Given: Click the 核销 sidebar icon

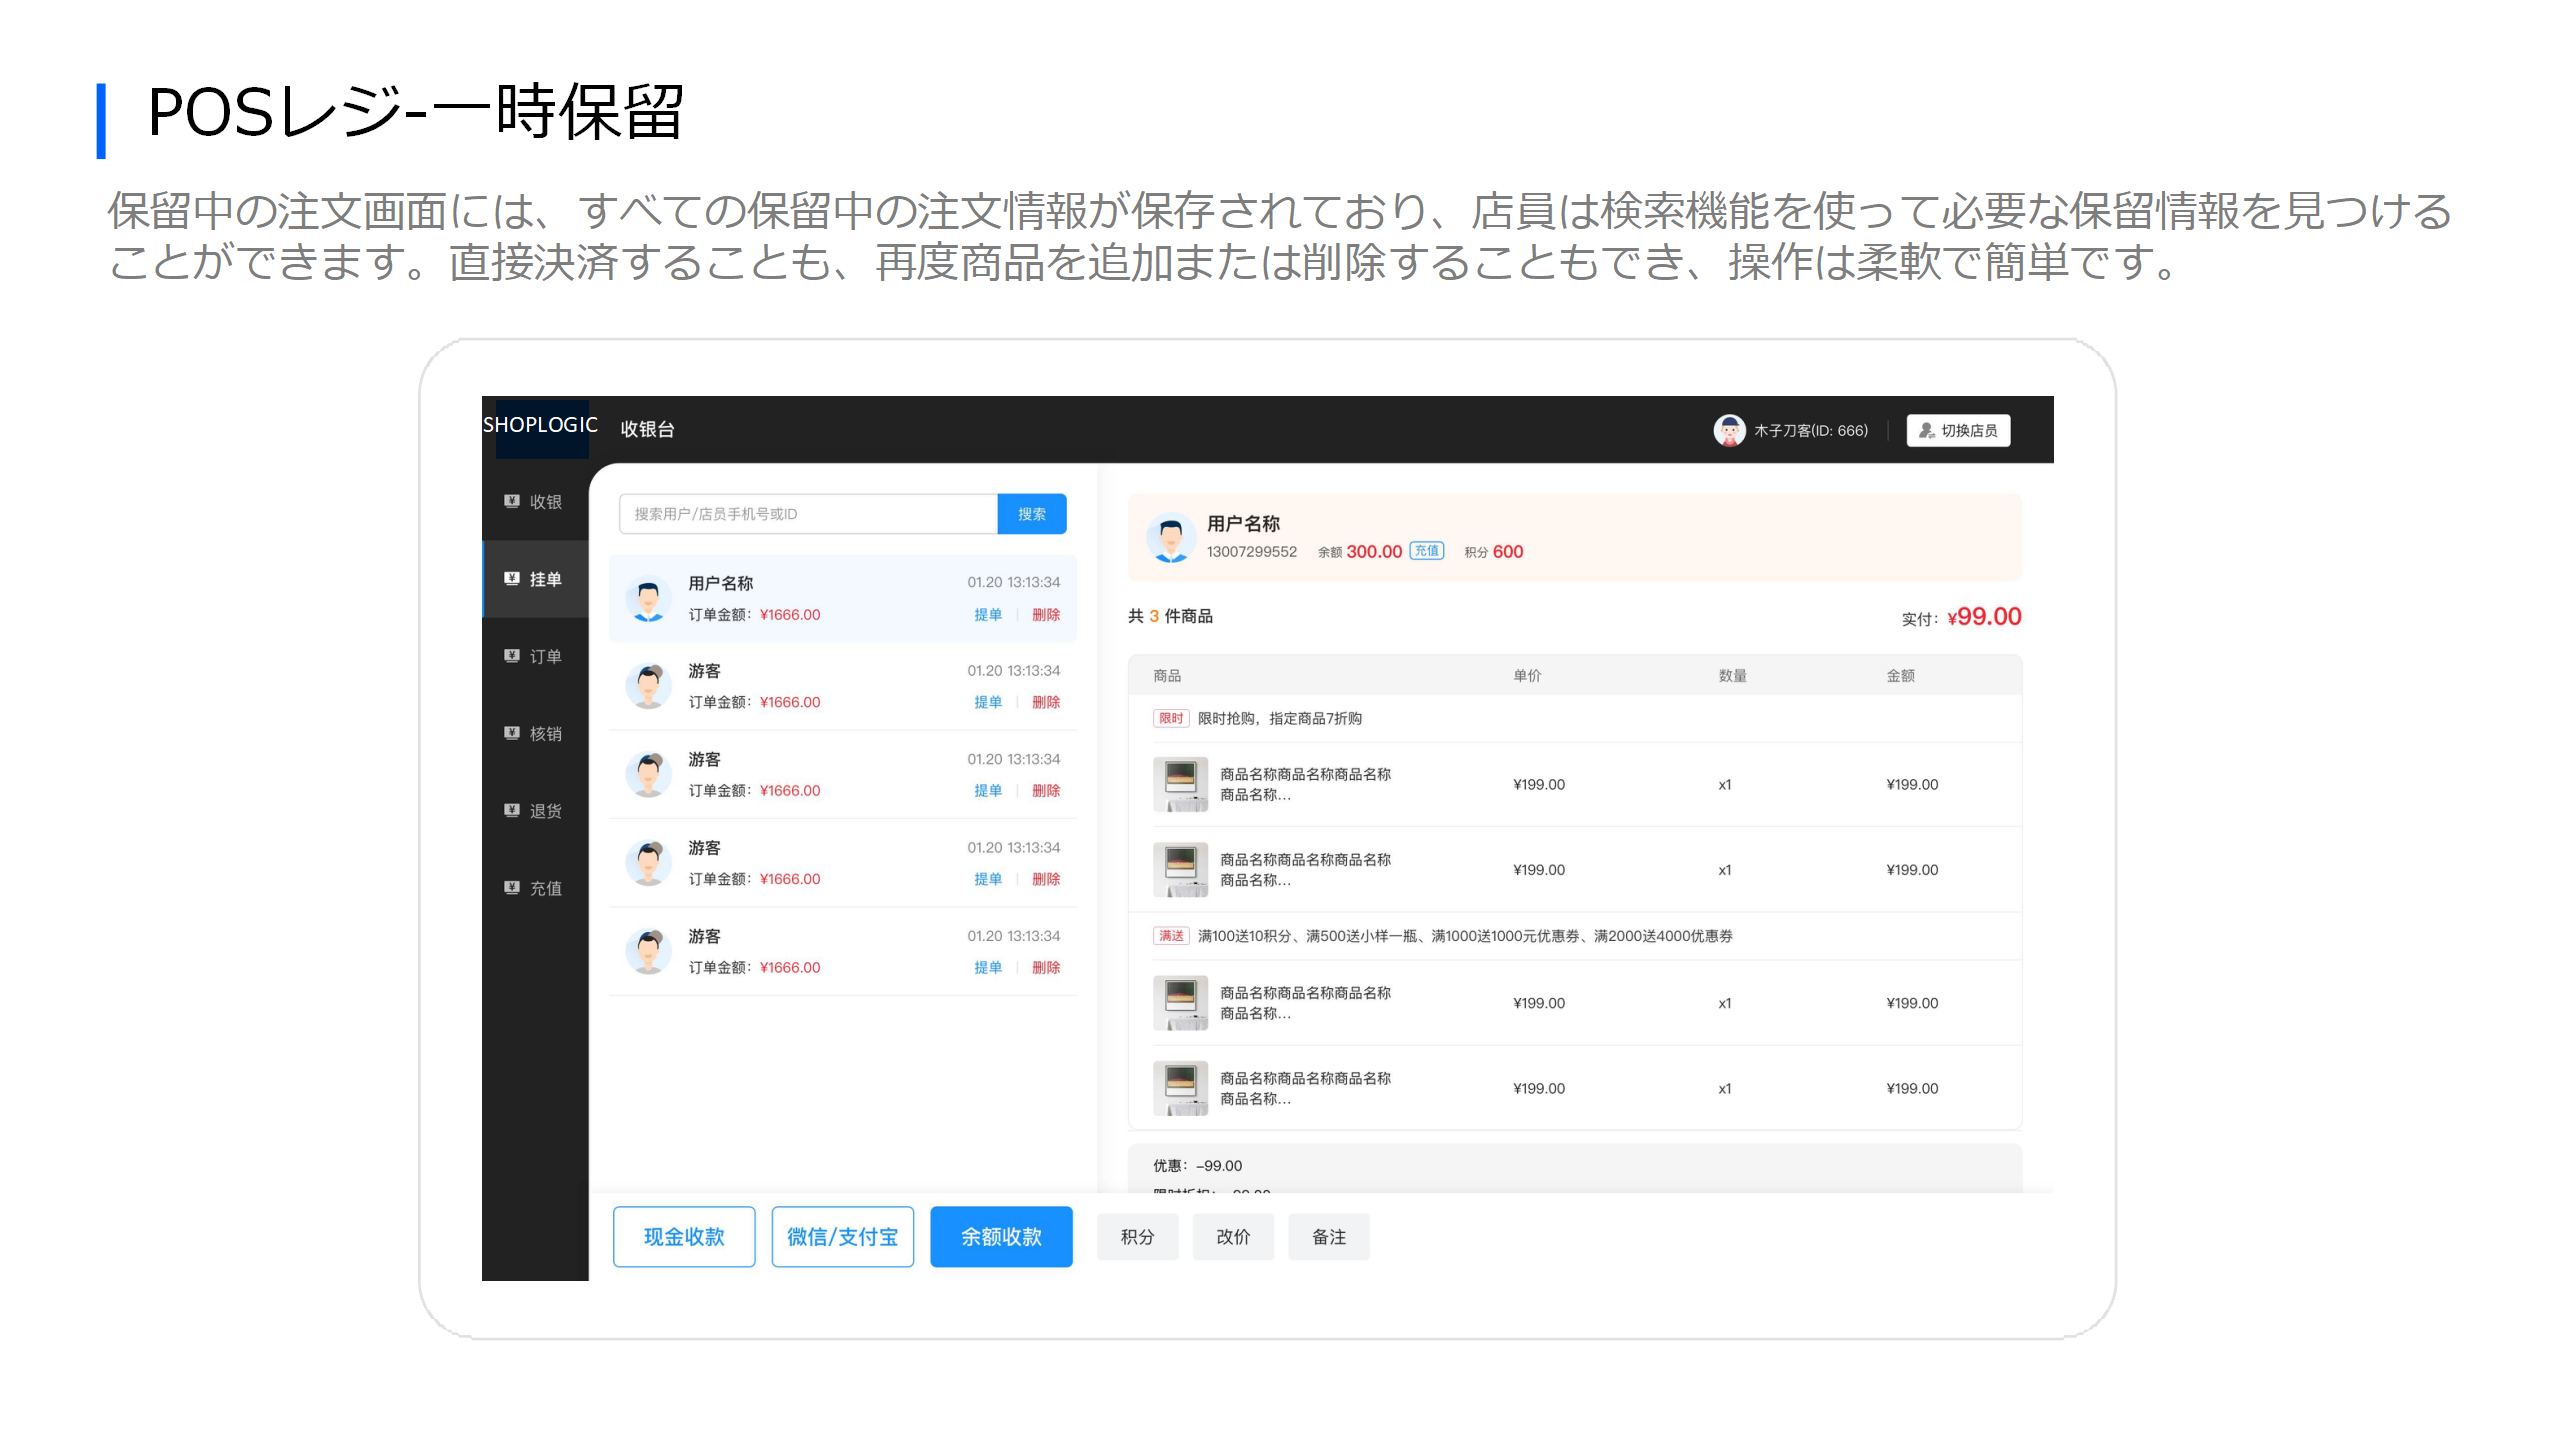Looking at the screenshot, I should click(512, 733).
